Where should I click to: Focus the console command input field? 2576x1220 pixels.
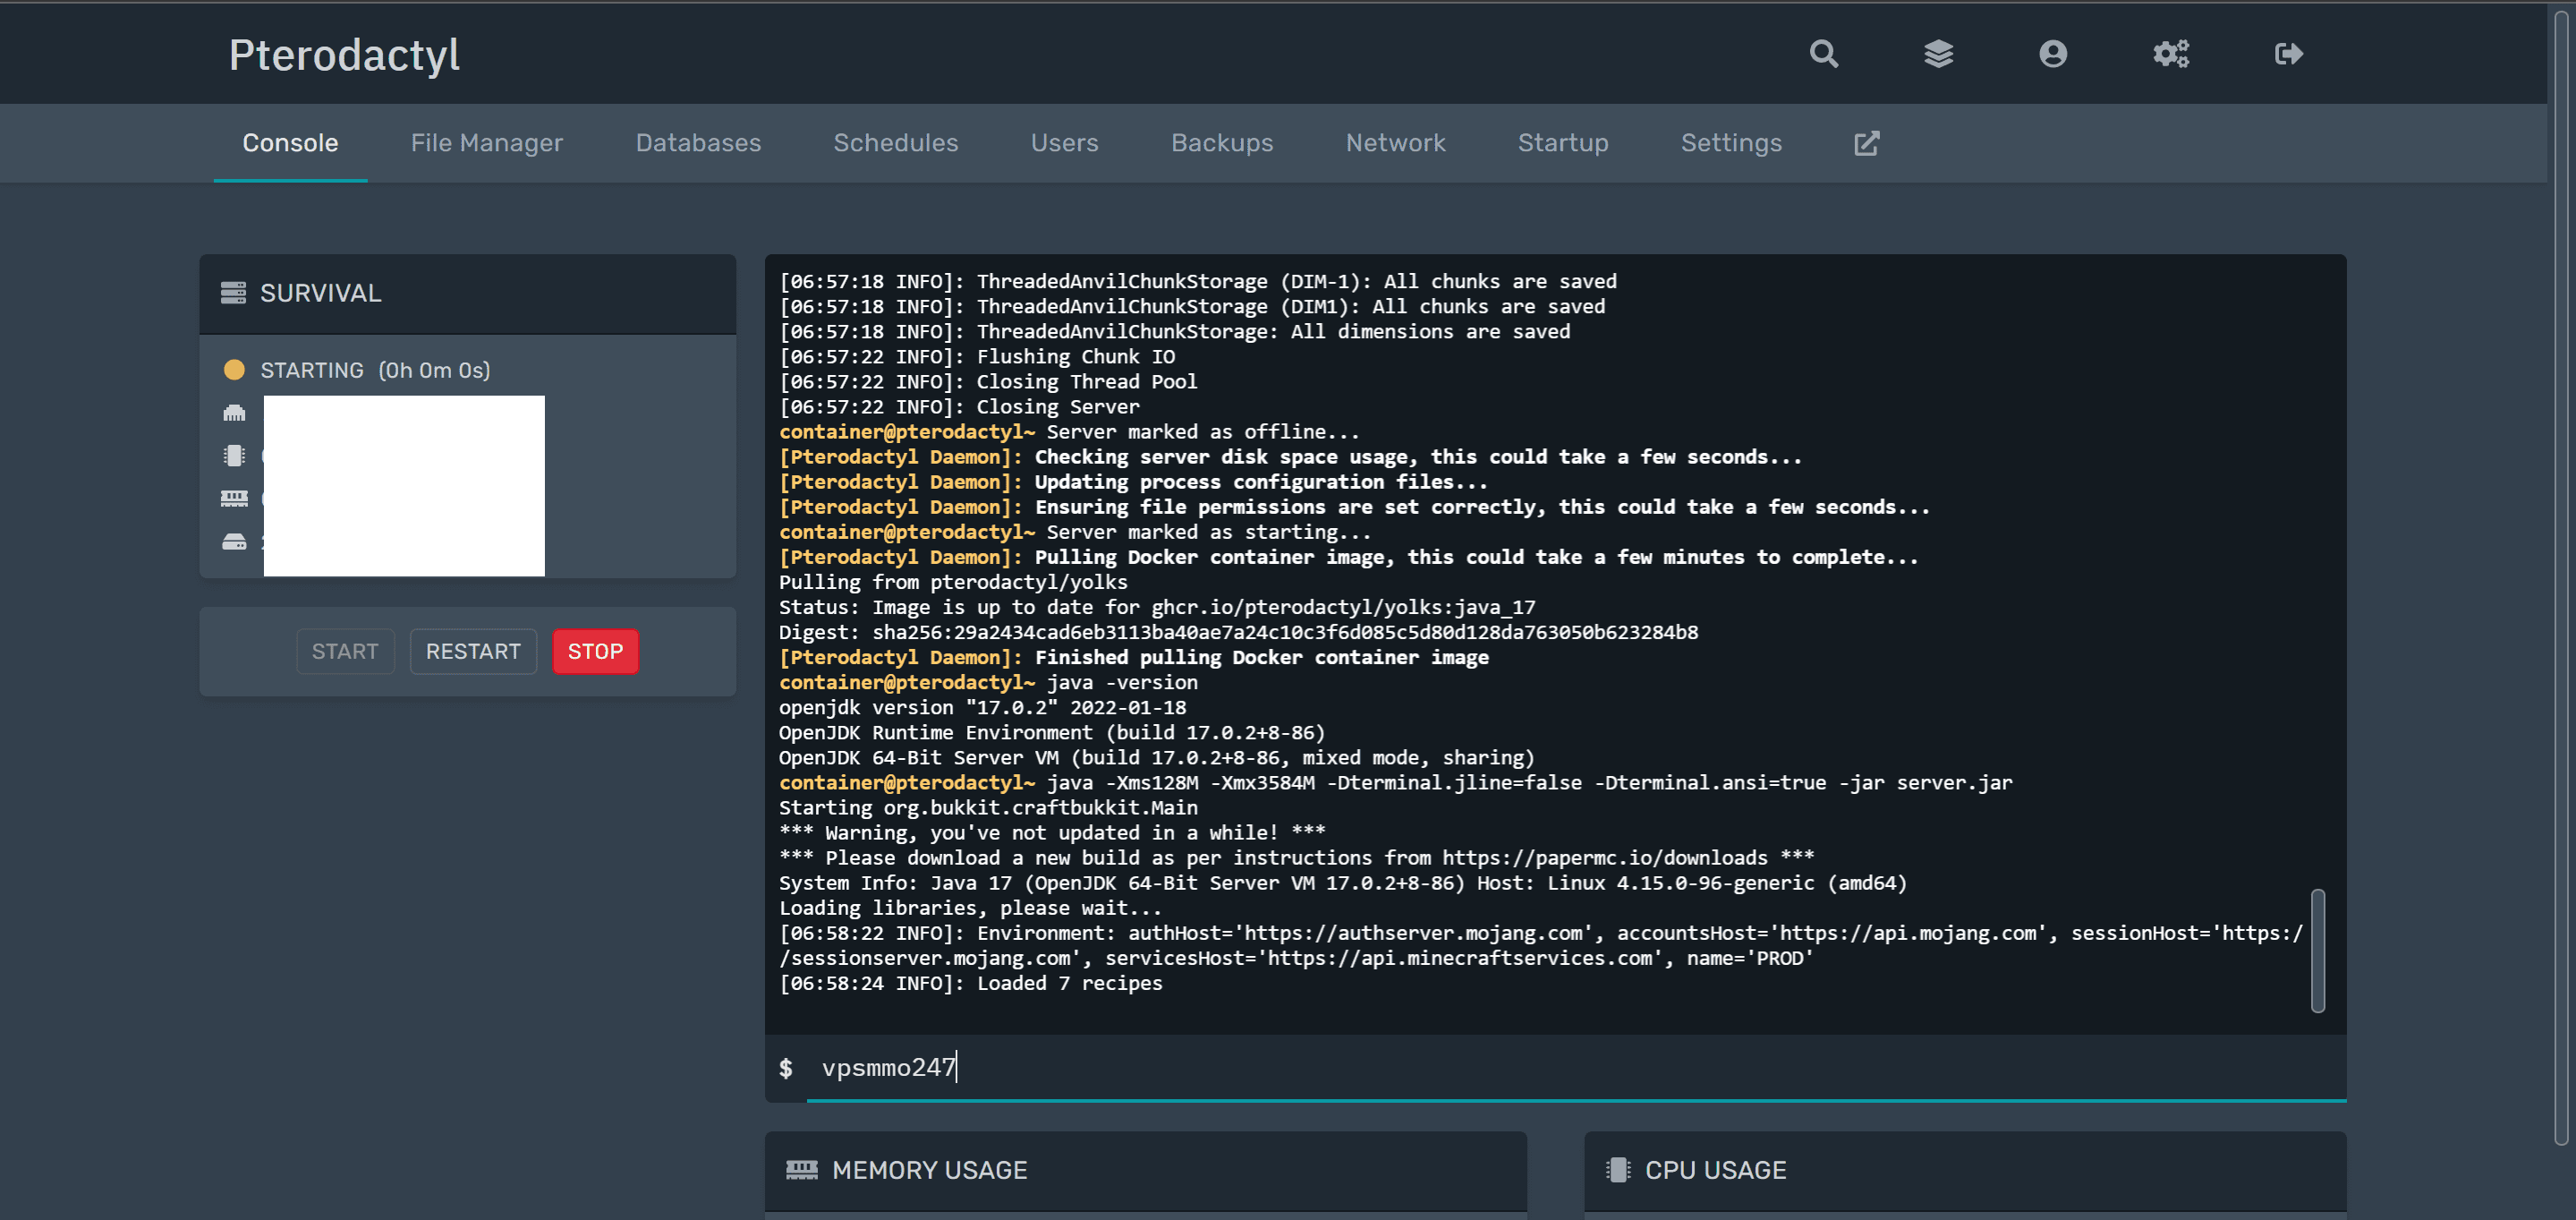point(1570,1068)
